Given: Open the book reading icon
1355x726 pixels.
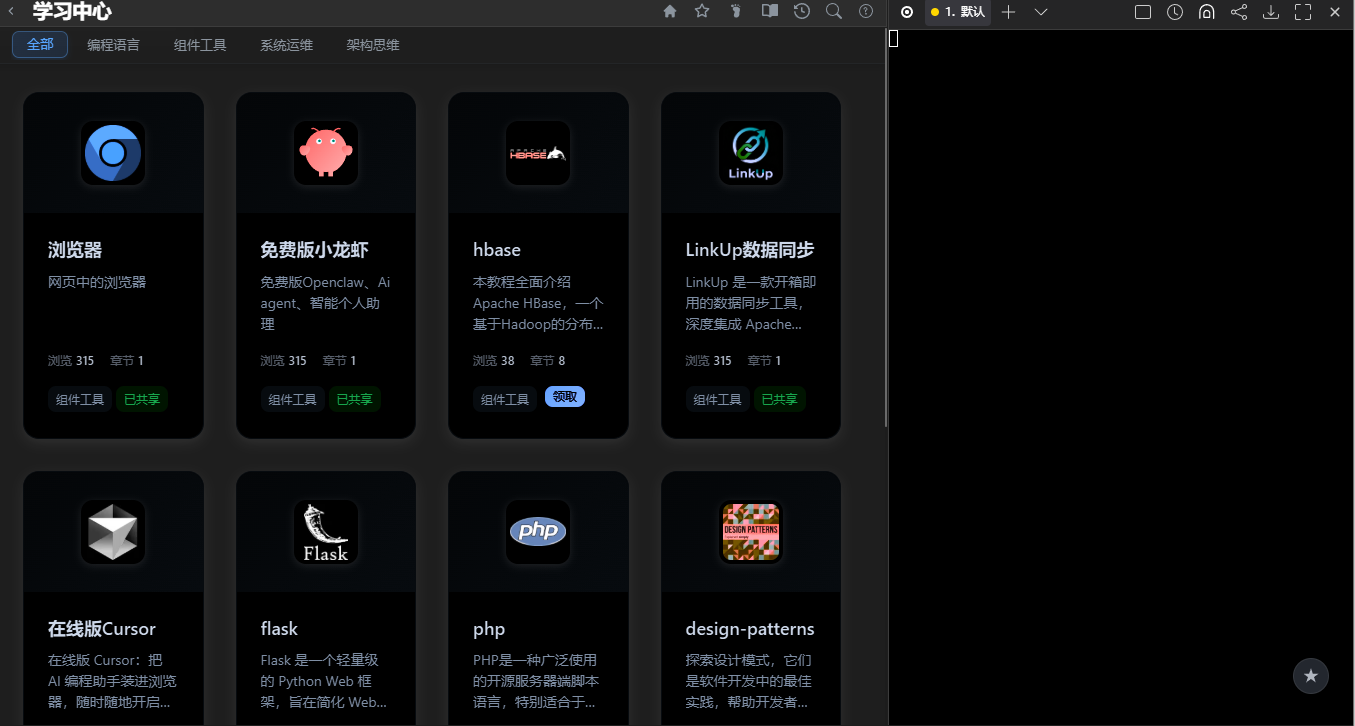Looking at the screenshot, I should click(x=769, y=11).
